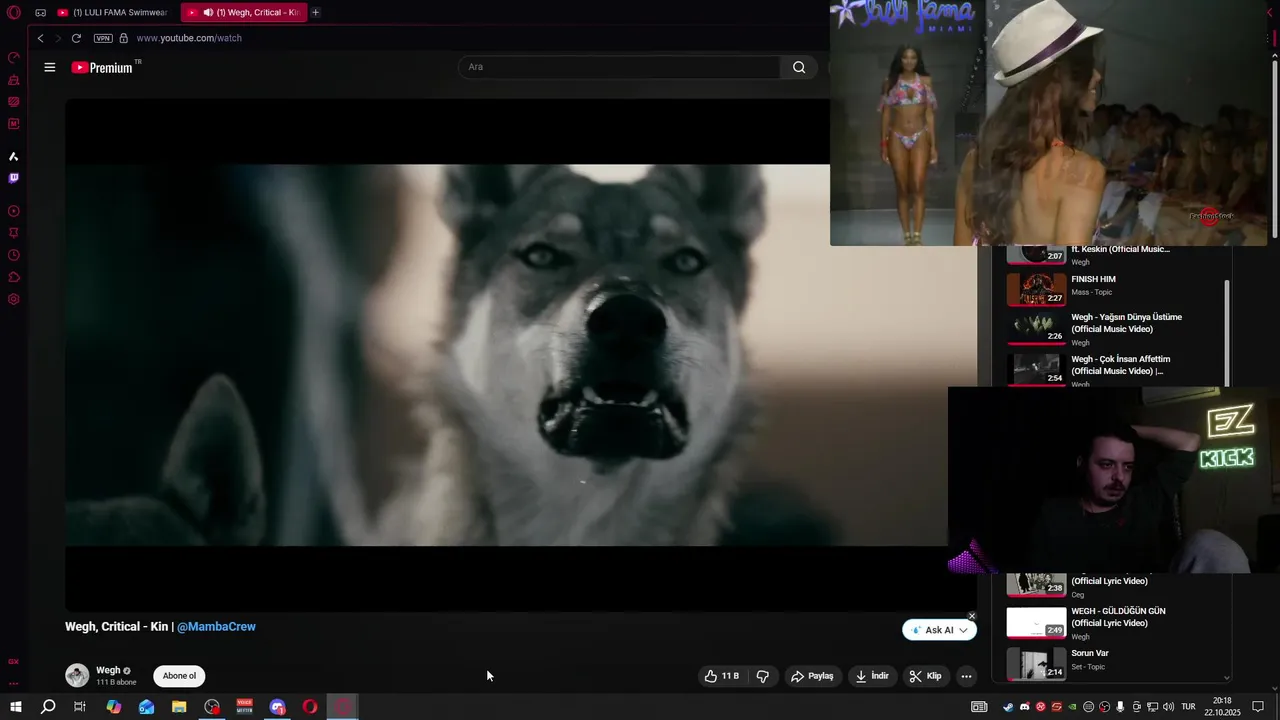Viewport: 1280px width, 720px height.
Task: Open Wegh channel avatar
Action: [x=77, y=675]
